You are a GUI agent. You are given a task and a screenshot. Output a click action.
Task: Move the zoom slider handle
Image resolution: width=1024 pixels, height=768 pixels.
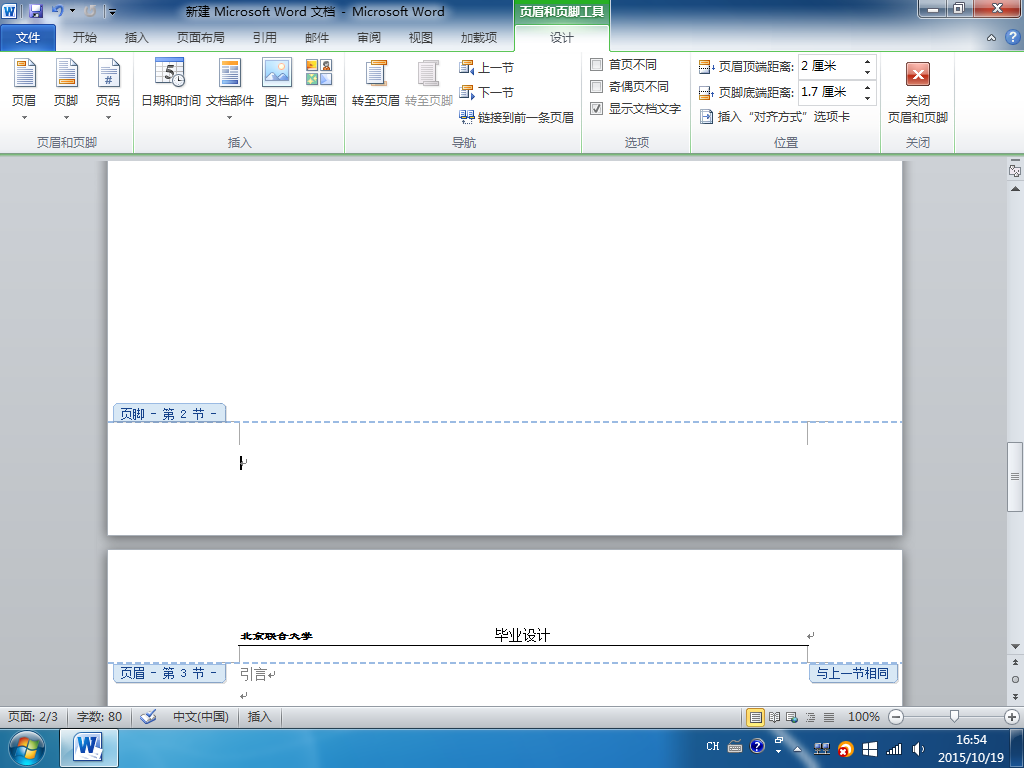[954, 717]
